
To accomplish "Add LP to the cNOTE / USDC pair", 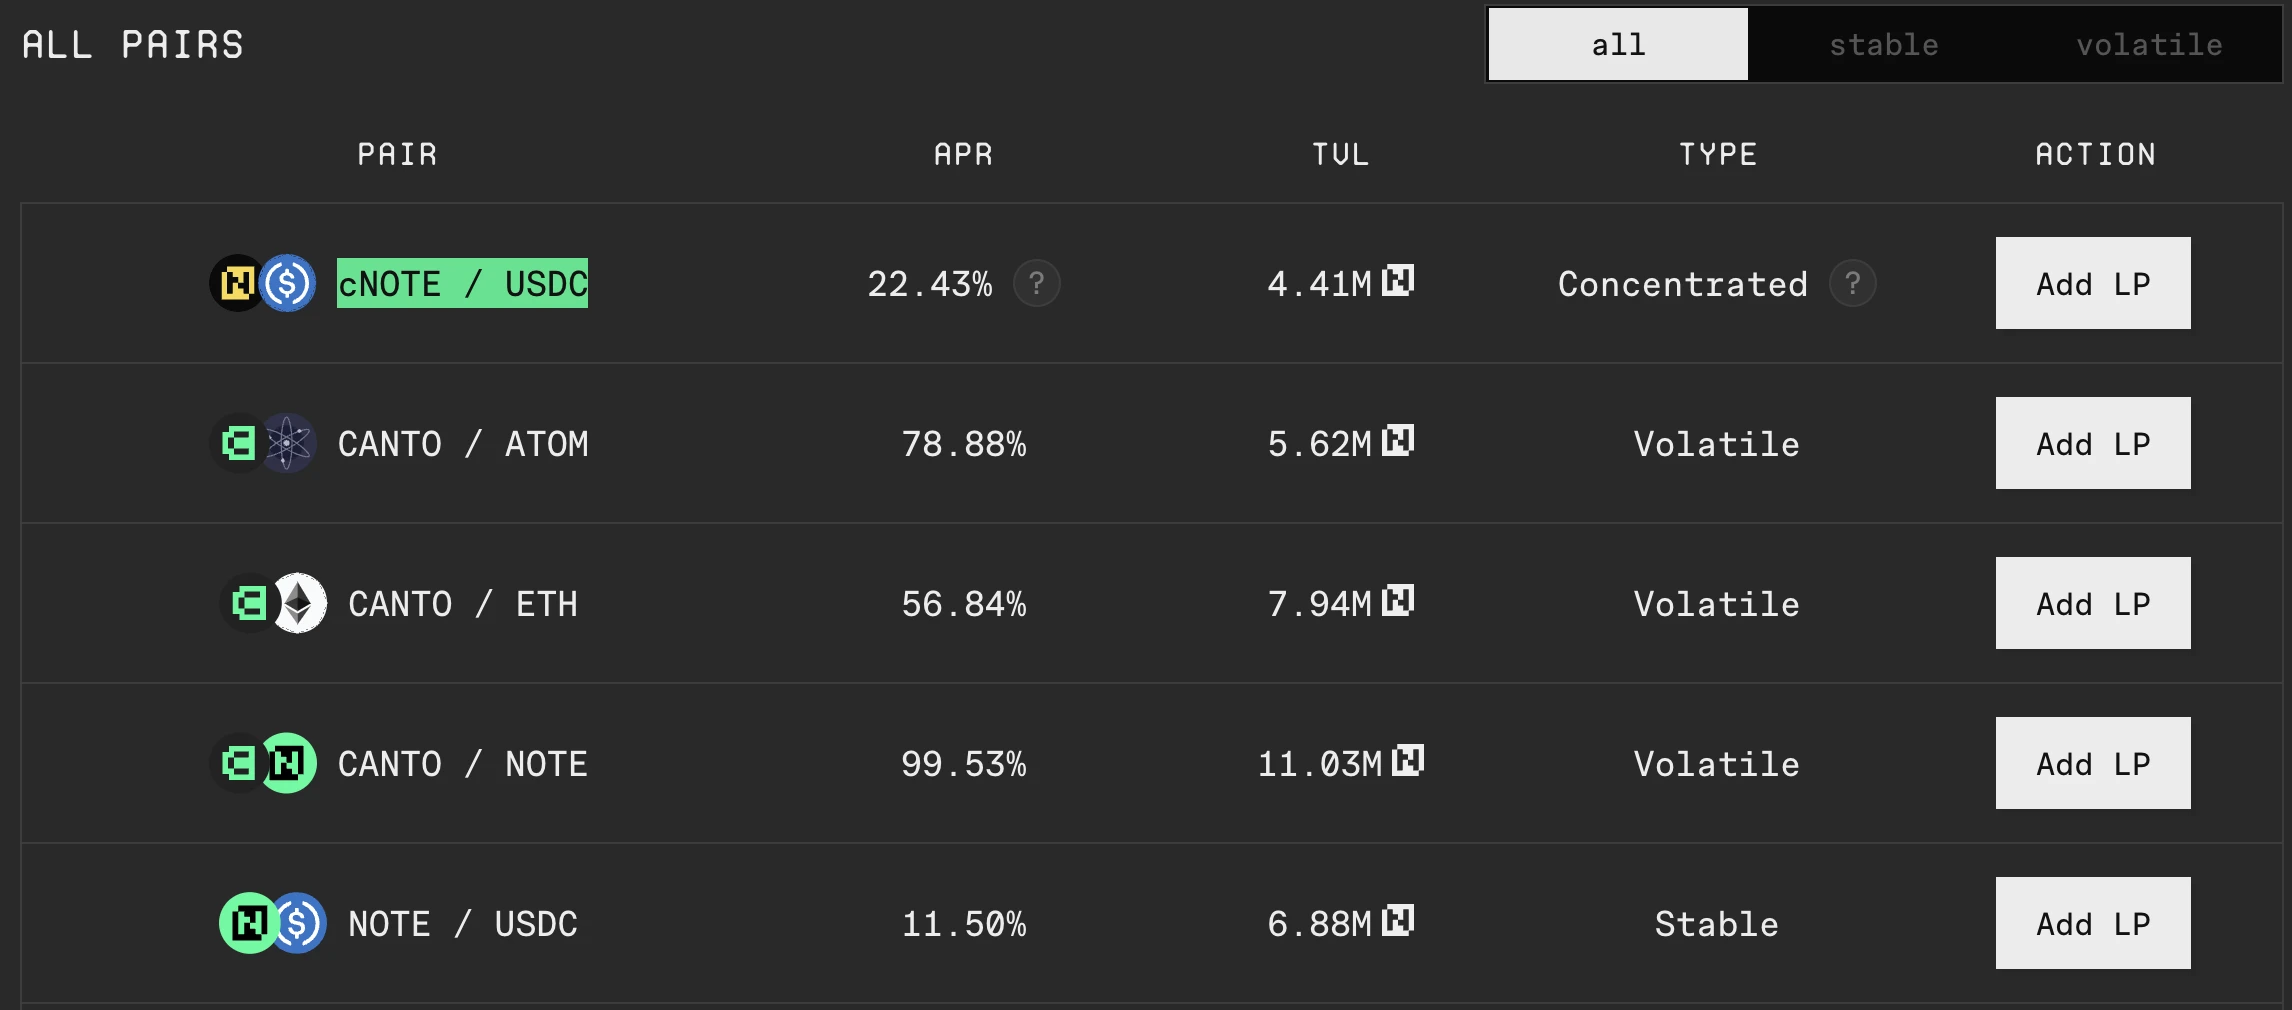I will (2093, 283).
